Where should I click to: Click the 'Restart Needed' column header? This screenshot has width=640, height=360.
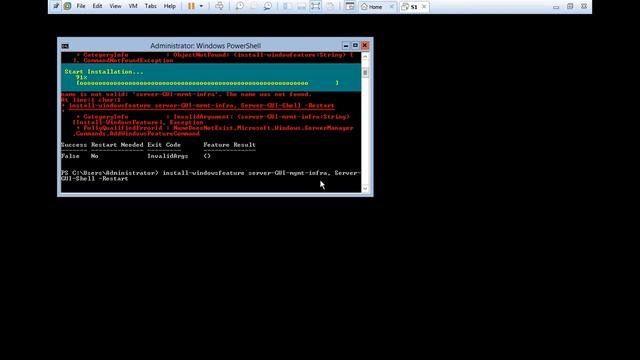pos(117,145)
